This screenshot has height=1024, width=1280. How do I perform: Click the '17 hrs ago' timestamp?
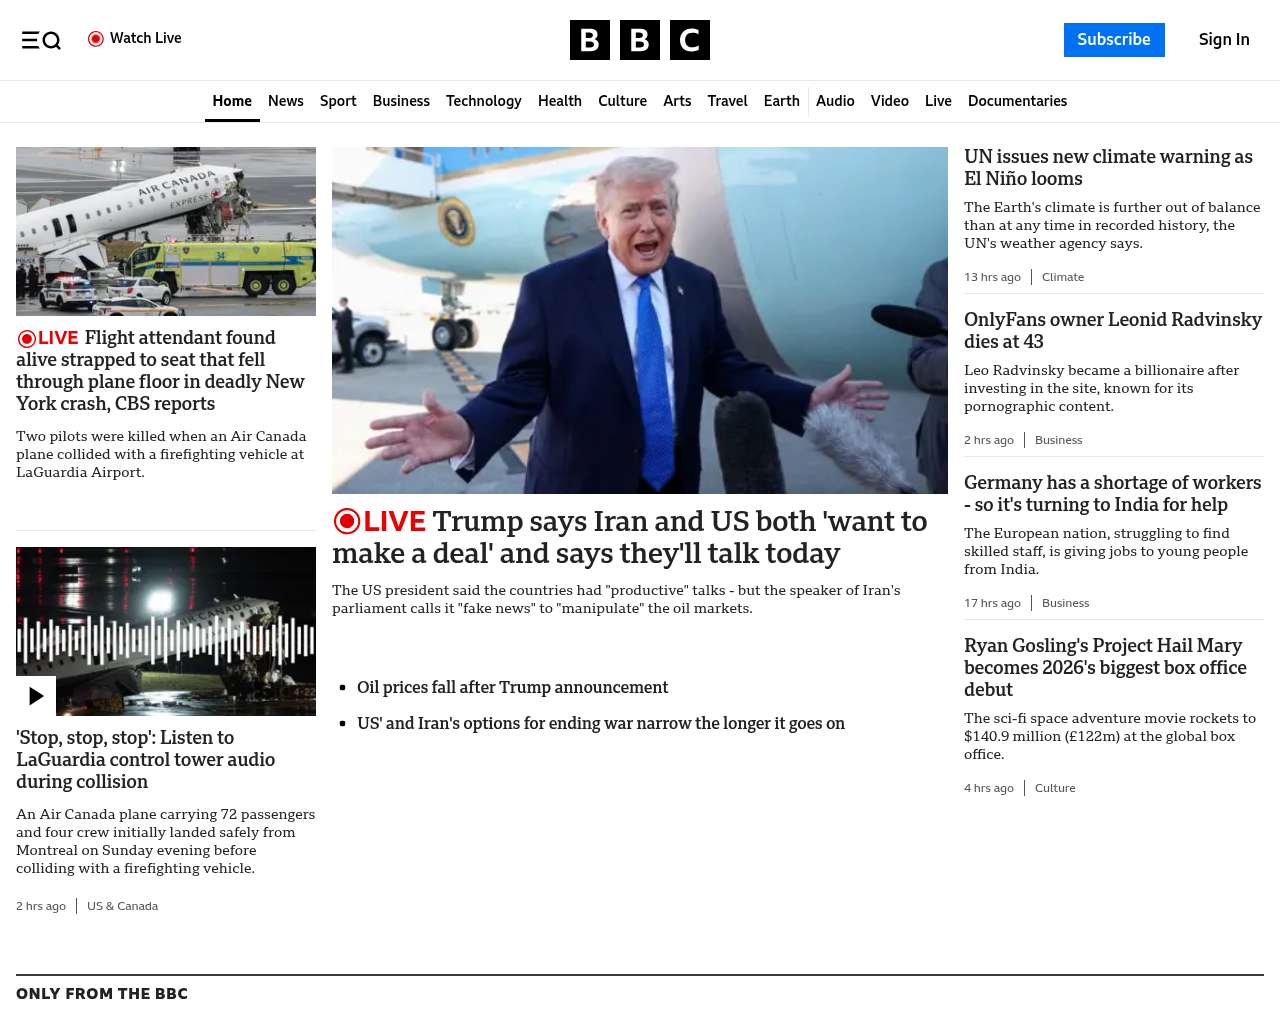pos(992,603)
